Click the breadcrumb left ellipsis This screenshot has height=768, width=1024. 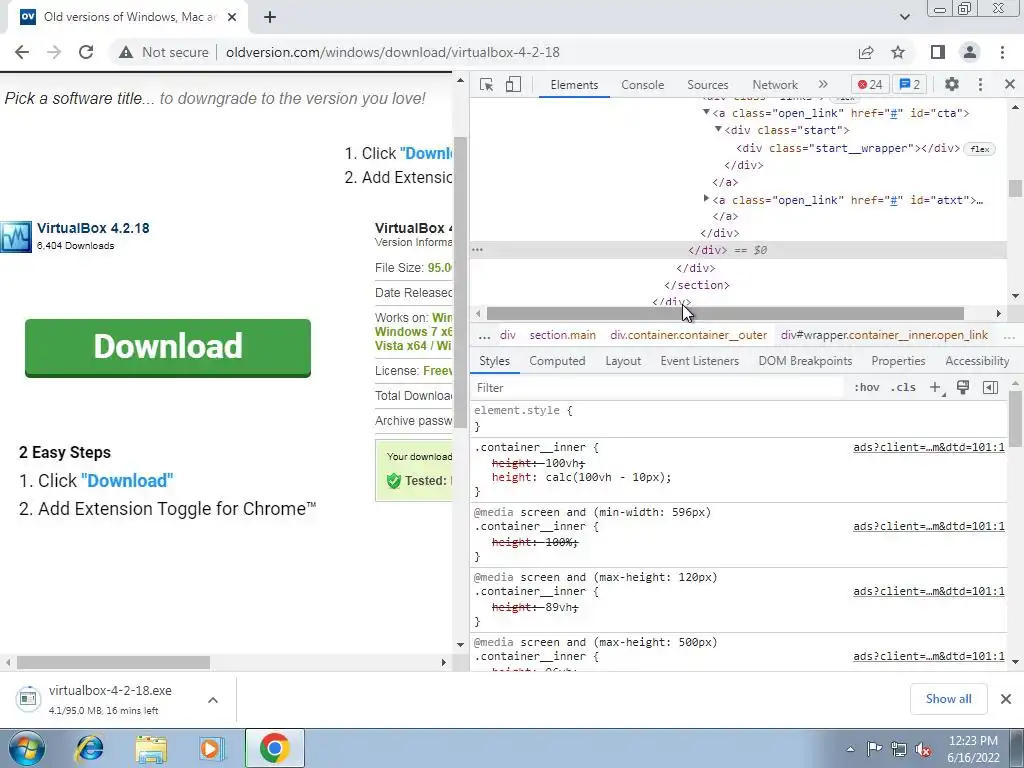coord(484,336)
